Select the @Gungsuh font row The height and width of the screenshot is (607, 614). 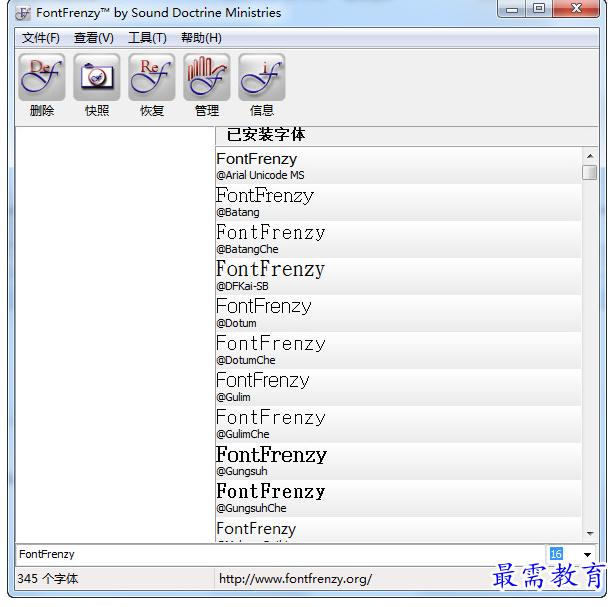398,462
